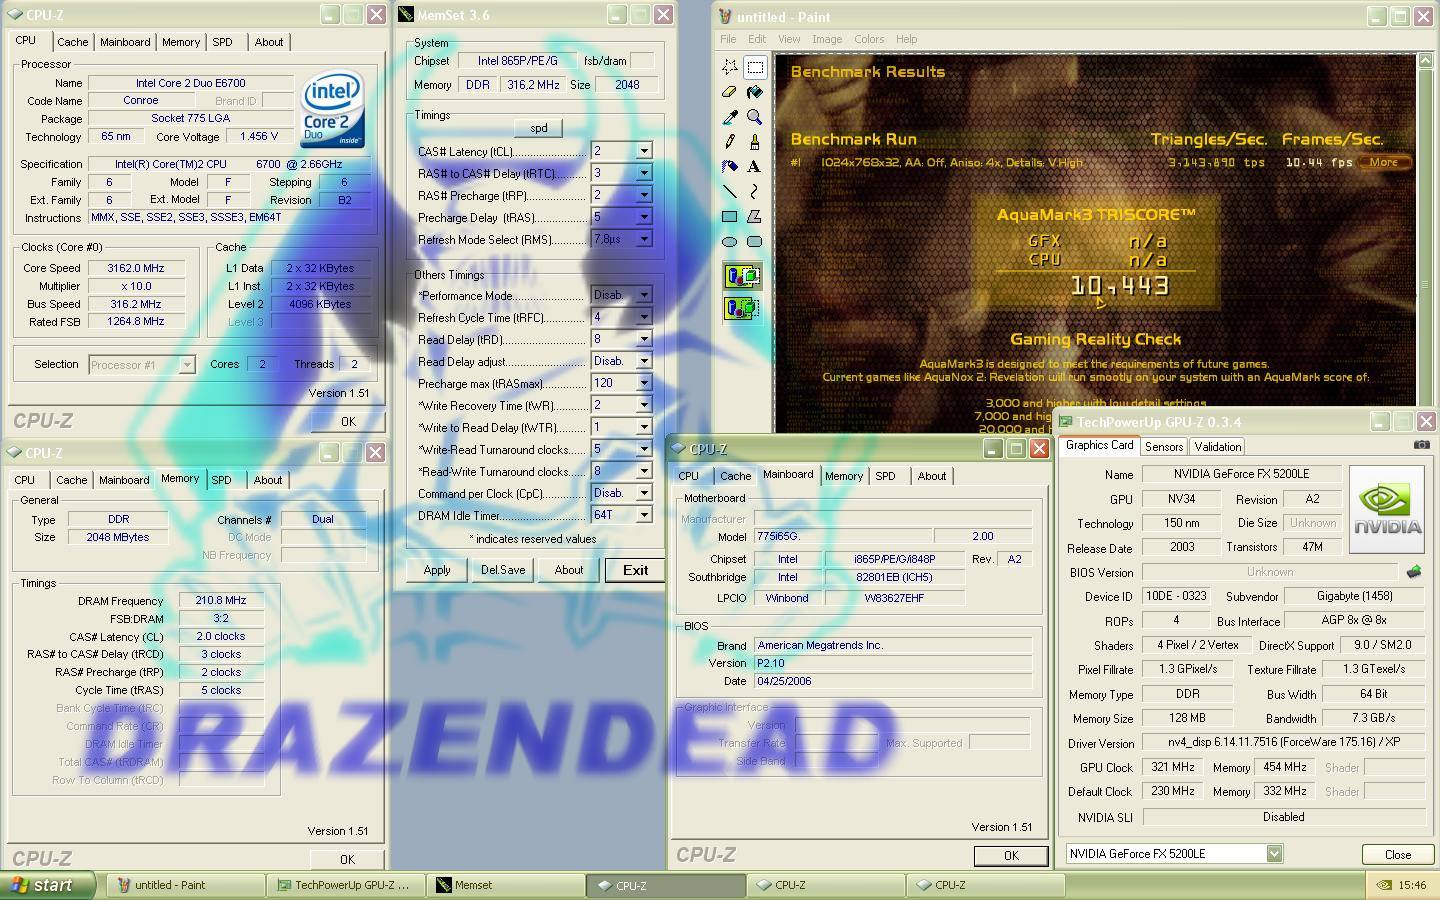Open the Colors menu in Paint
This screenshot has height=900, width=1440.
869,39
